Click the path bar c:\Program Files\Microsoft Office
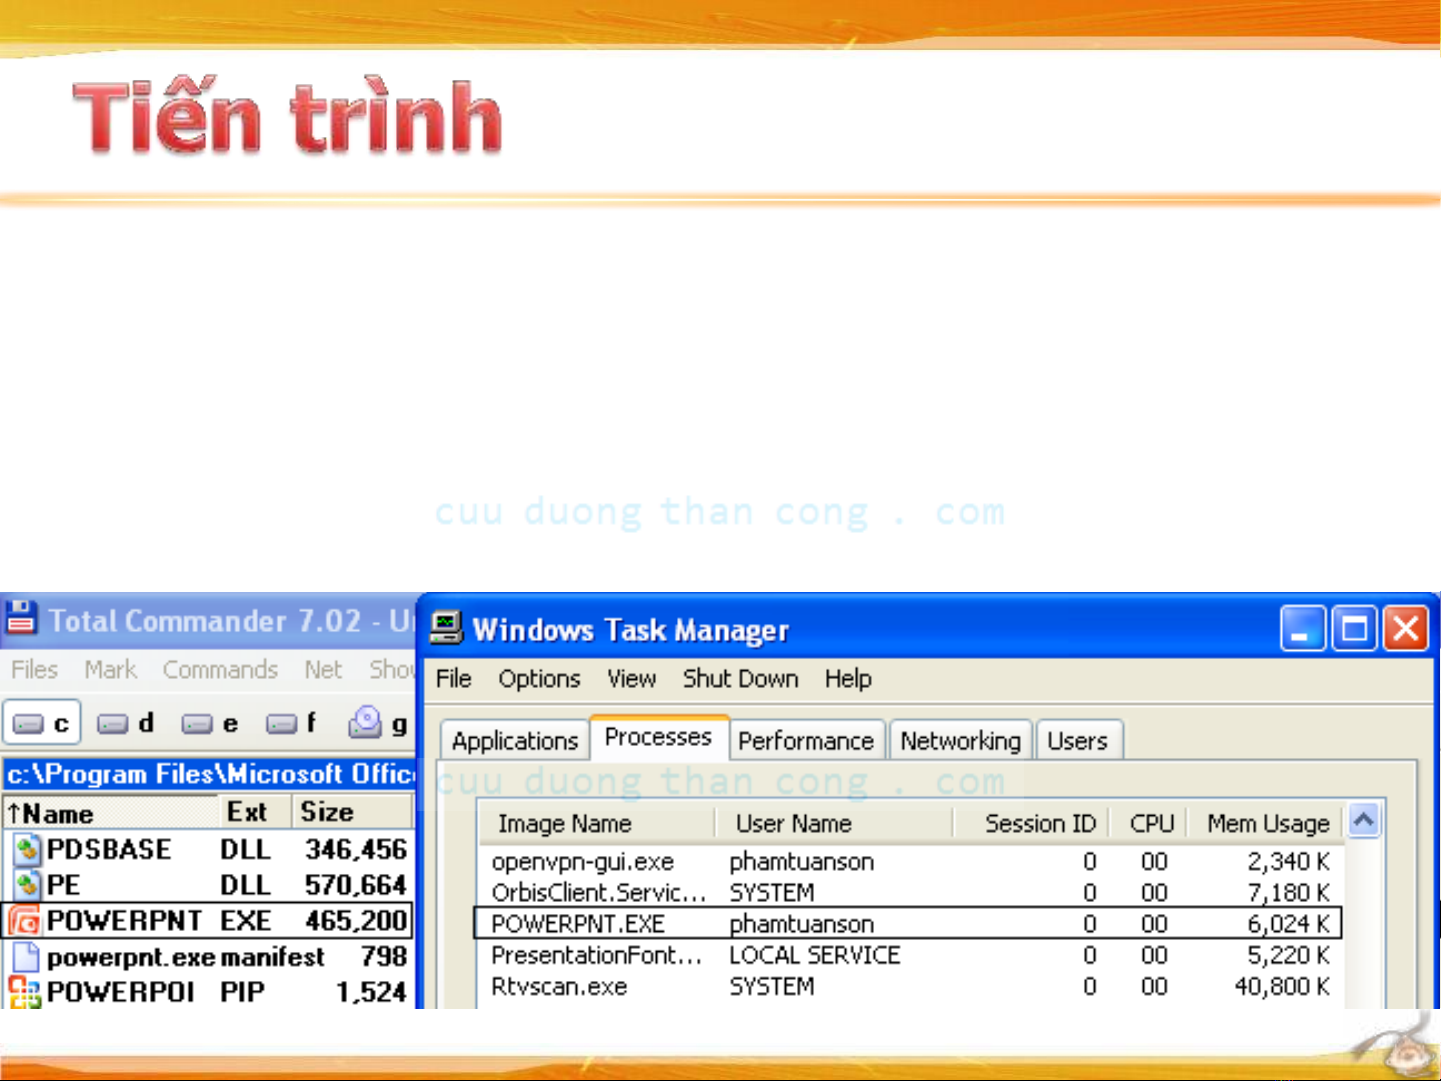This screenshot has height=1081, width=1441. 209,774
